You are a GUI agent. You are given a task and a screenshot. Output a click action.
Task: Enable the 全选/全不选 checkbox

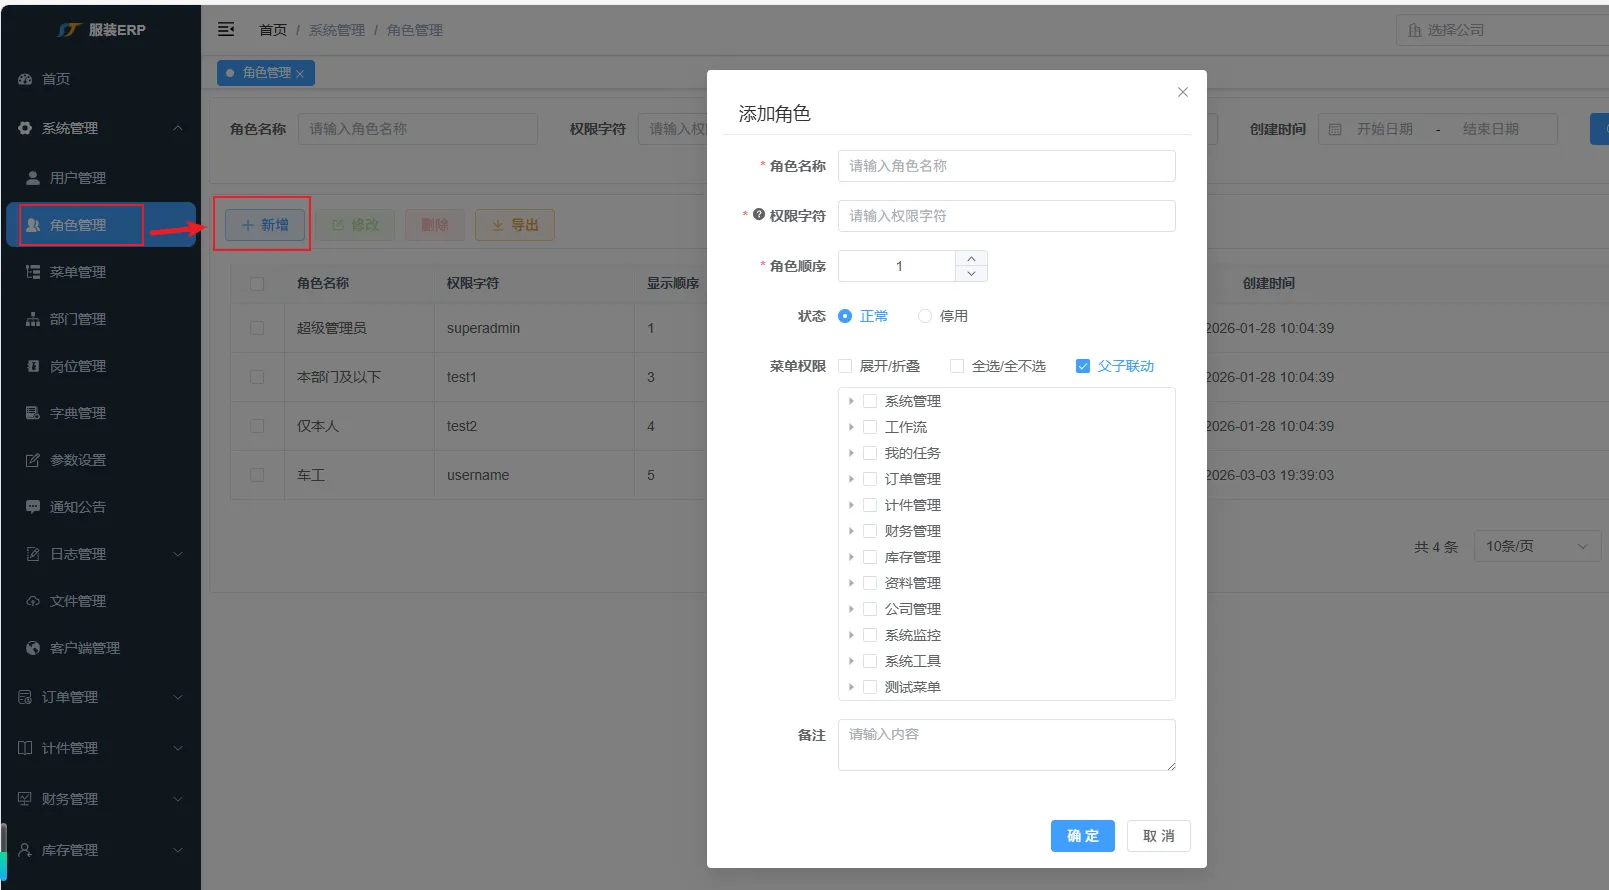[x=957, y=366]
